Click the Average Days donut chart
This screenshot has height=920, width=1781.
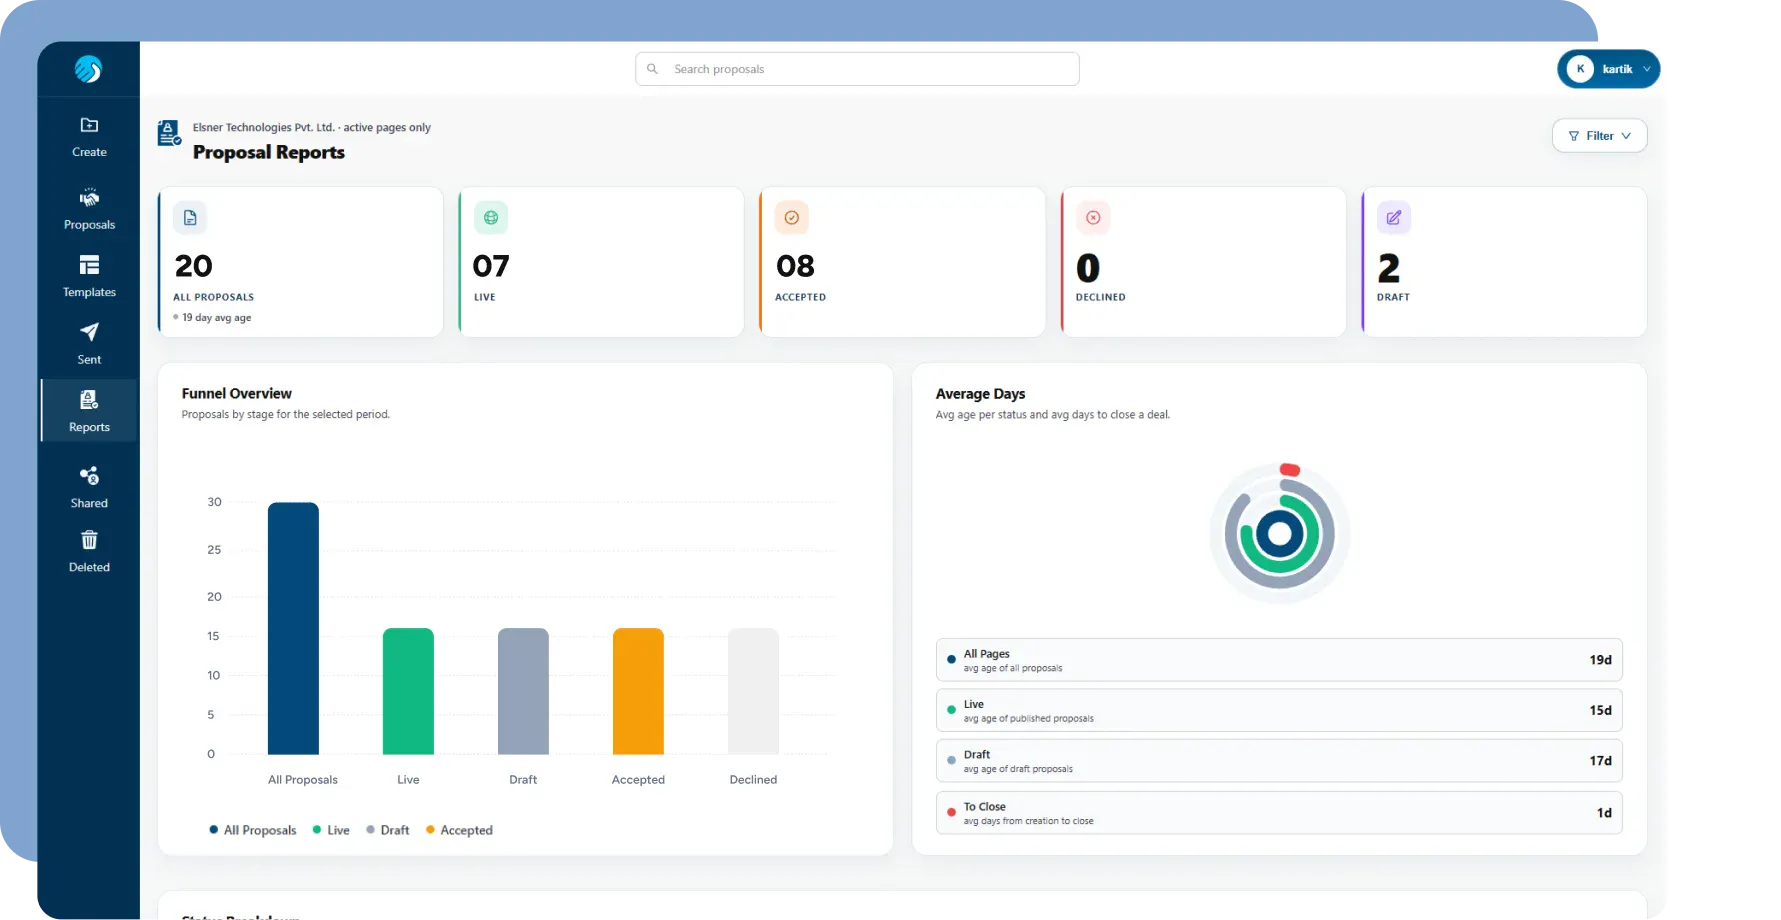point(1280,534)
